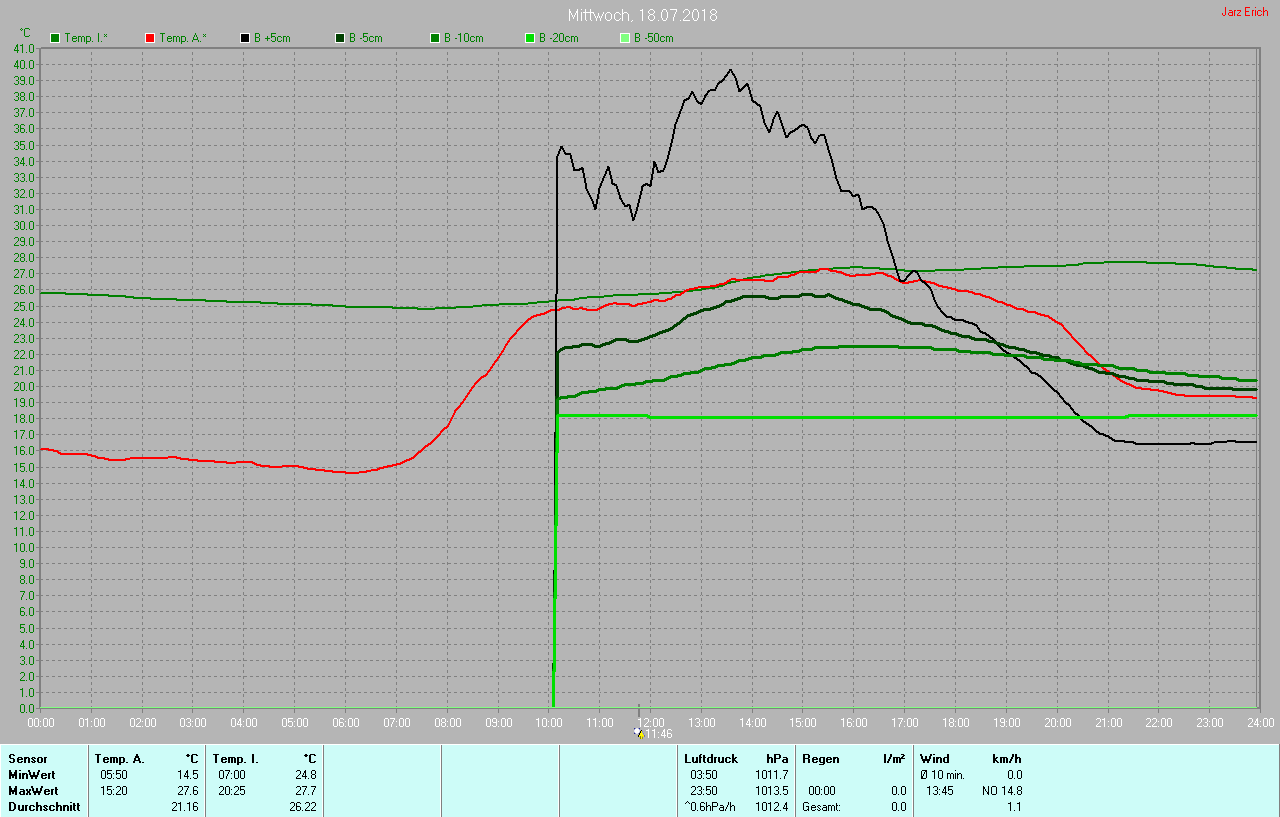Click the light green B -50cm legend square
The height and width of the screenshot is (817, 1280).
(x=624, y=38)
